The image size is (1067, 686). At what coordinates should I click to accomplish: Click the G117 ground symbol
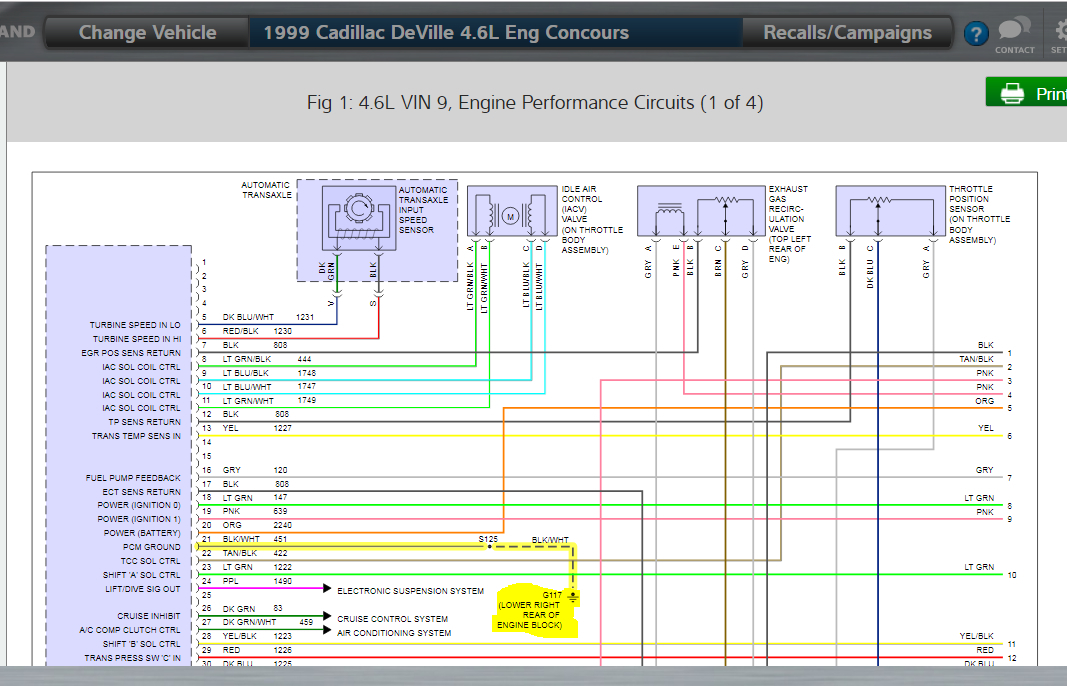573,597
